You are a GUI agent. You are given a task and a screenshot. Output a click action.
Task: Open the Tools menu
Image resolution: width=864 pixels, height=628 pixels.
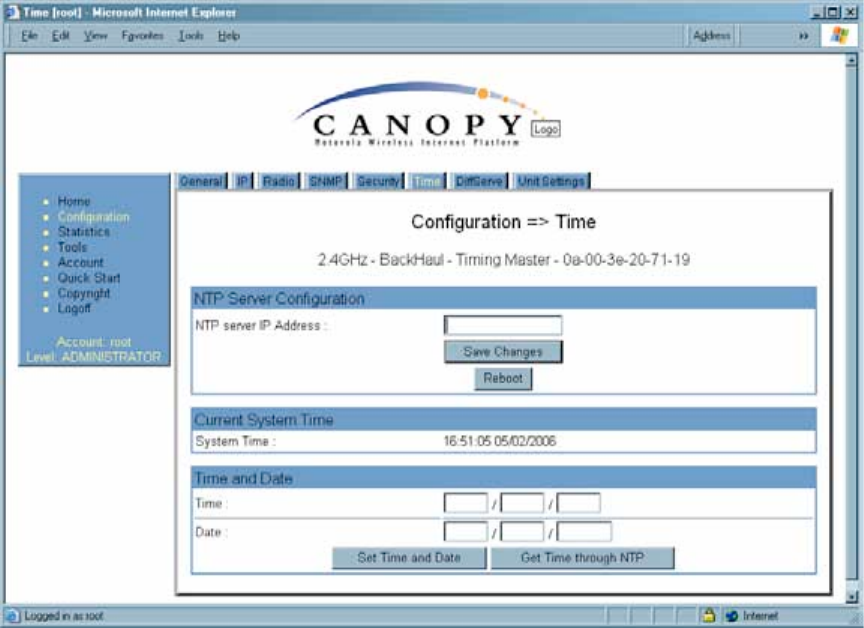click(191, 36)
